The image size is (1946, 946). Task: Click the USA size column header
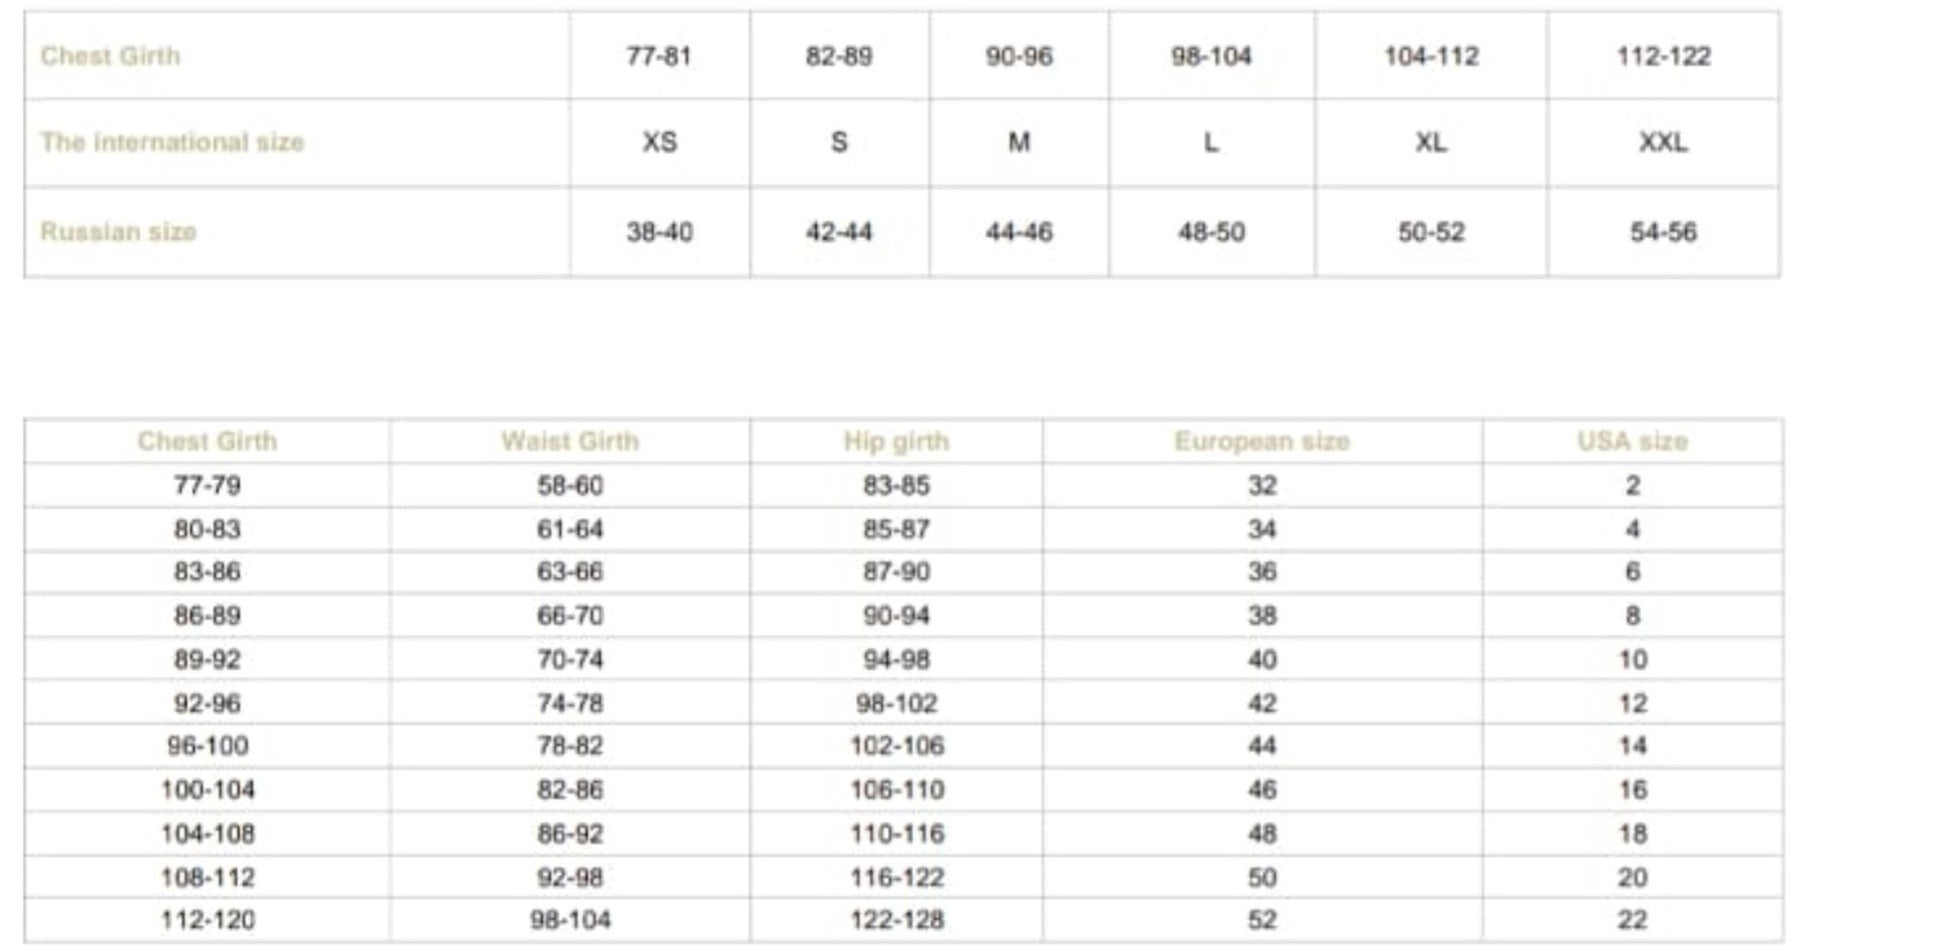point(1632,441)
